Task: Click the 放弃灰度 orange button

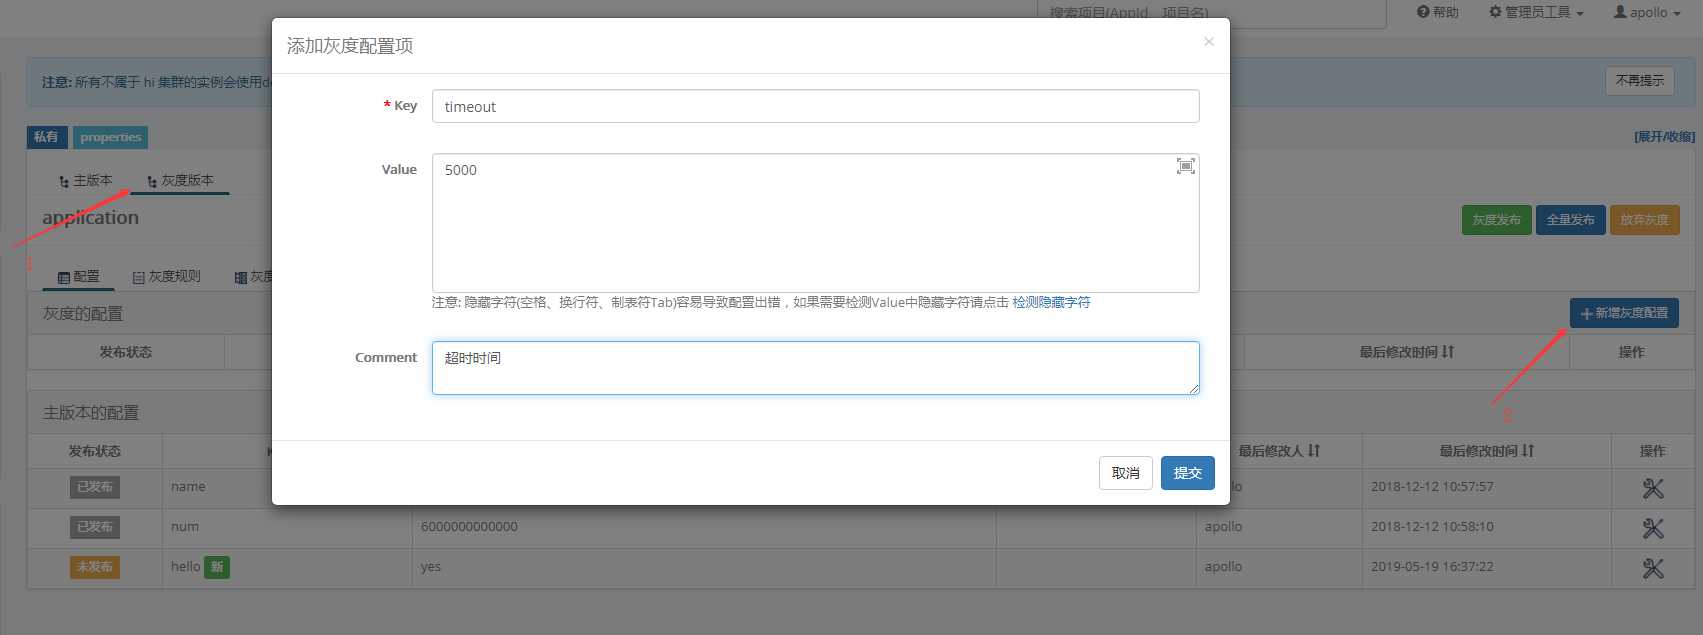Action: (1644, 220)
